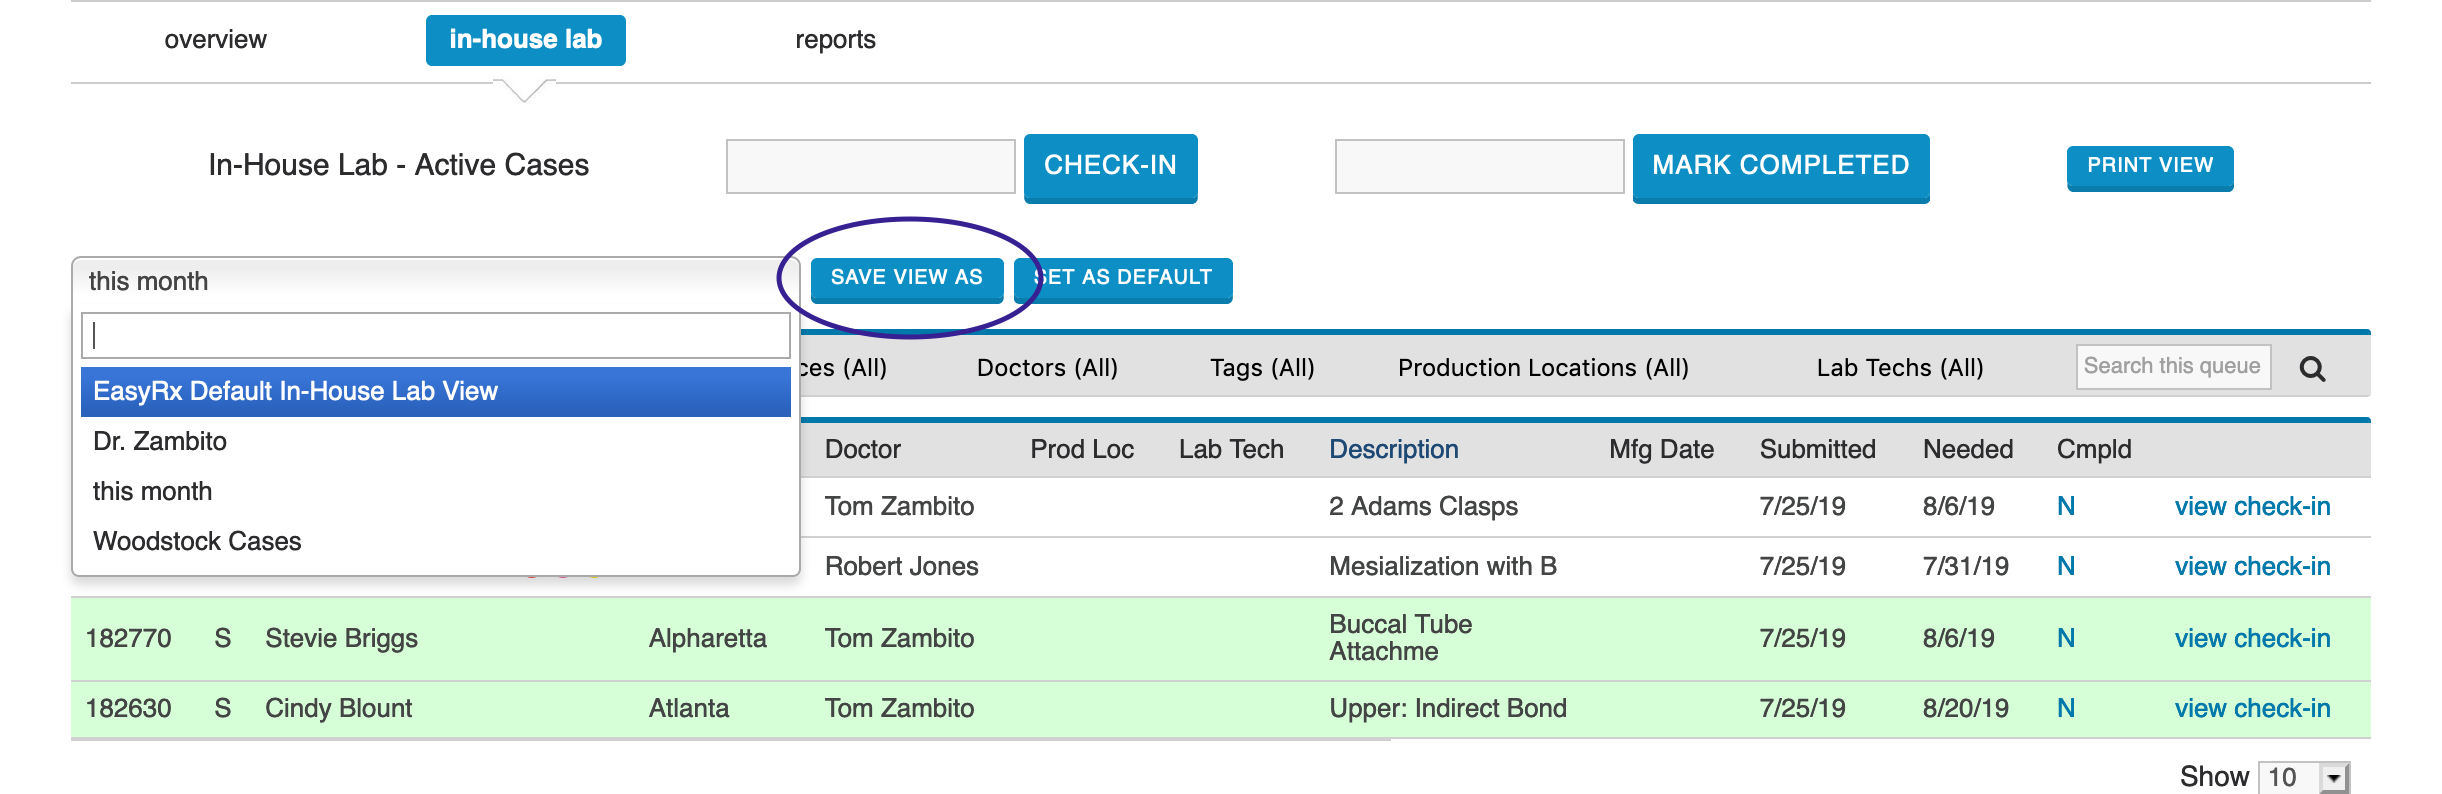Choose EasyRx Default In-House Lab View option
The height and width of the screenshot is (794, 2442).
tap(435, 391)
